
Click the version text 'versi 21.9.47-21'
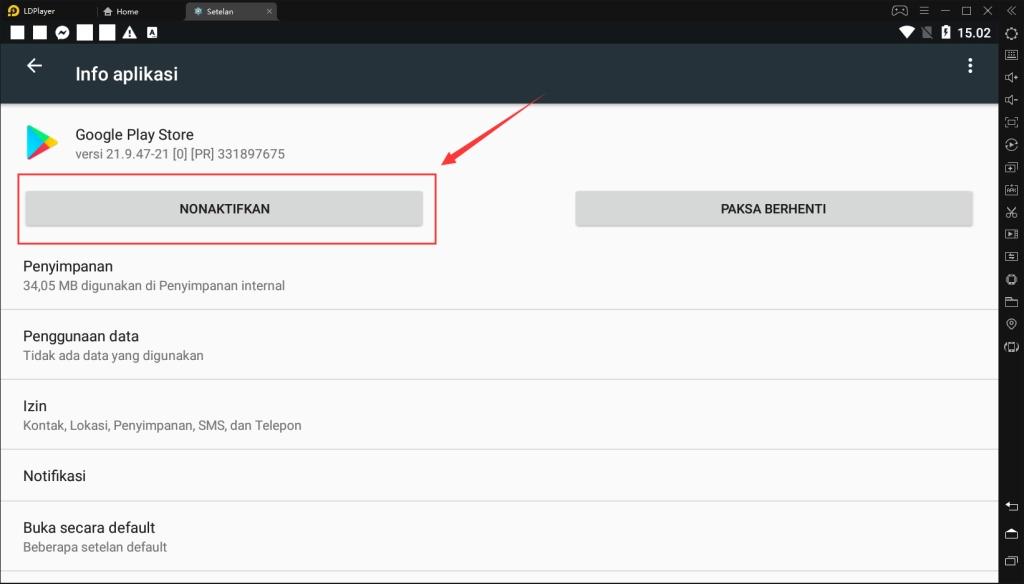[x=122, y=154]
